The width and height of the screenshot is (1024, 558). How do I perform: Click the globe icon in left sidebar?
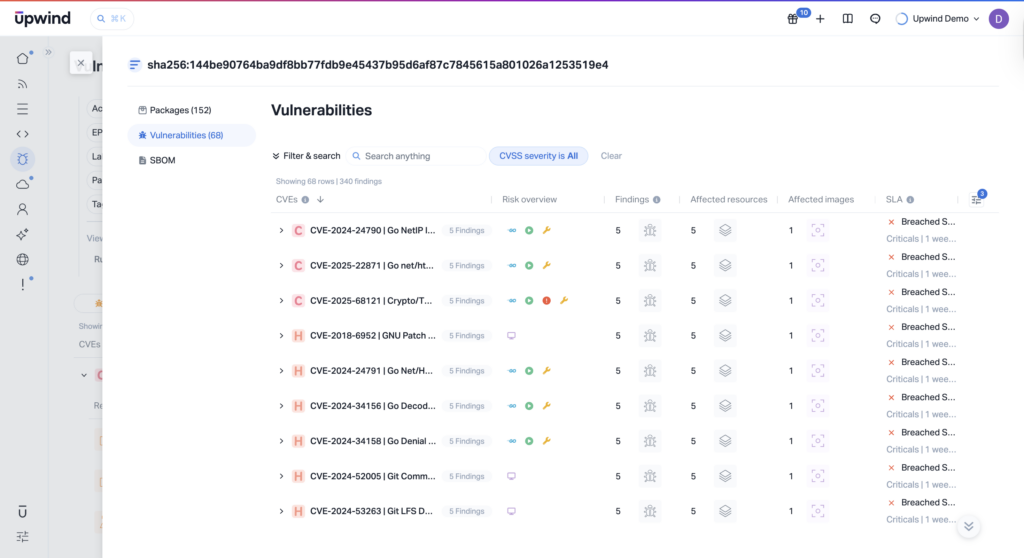pos(22,259)
